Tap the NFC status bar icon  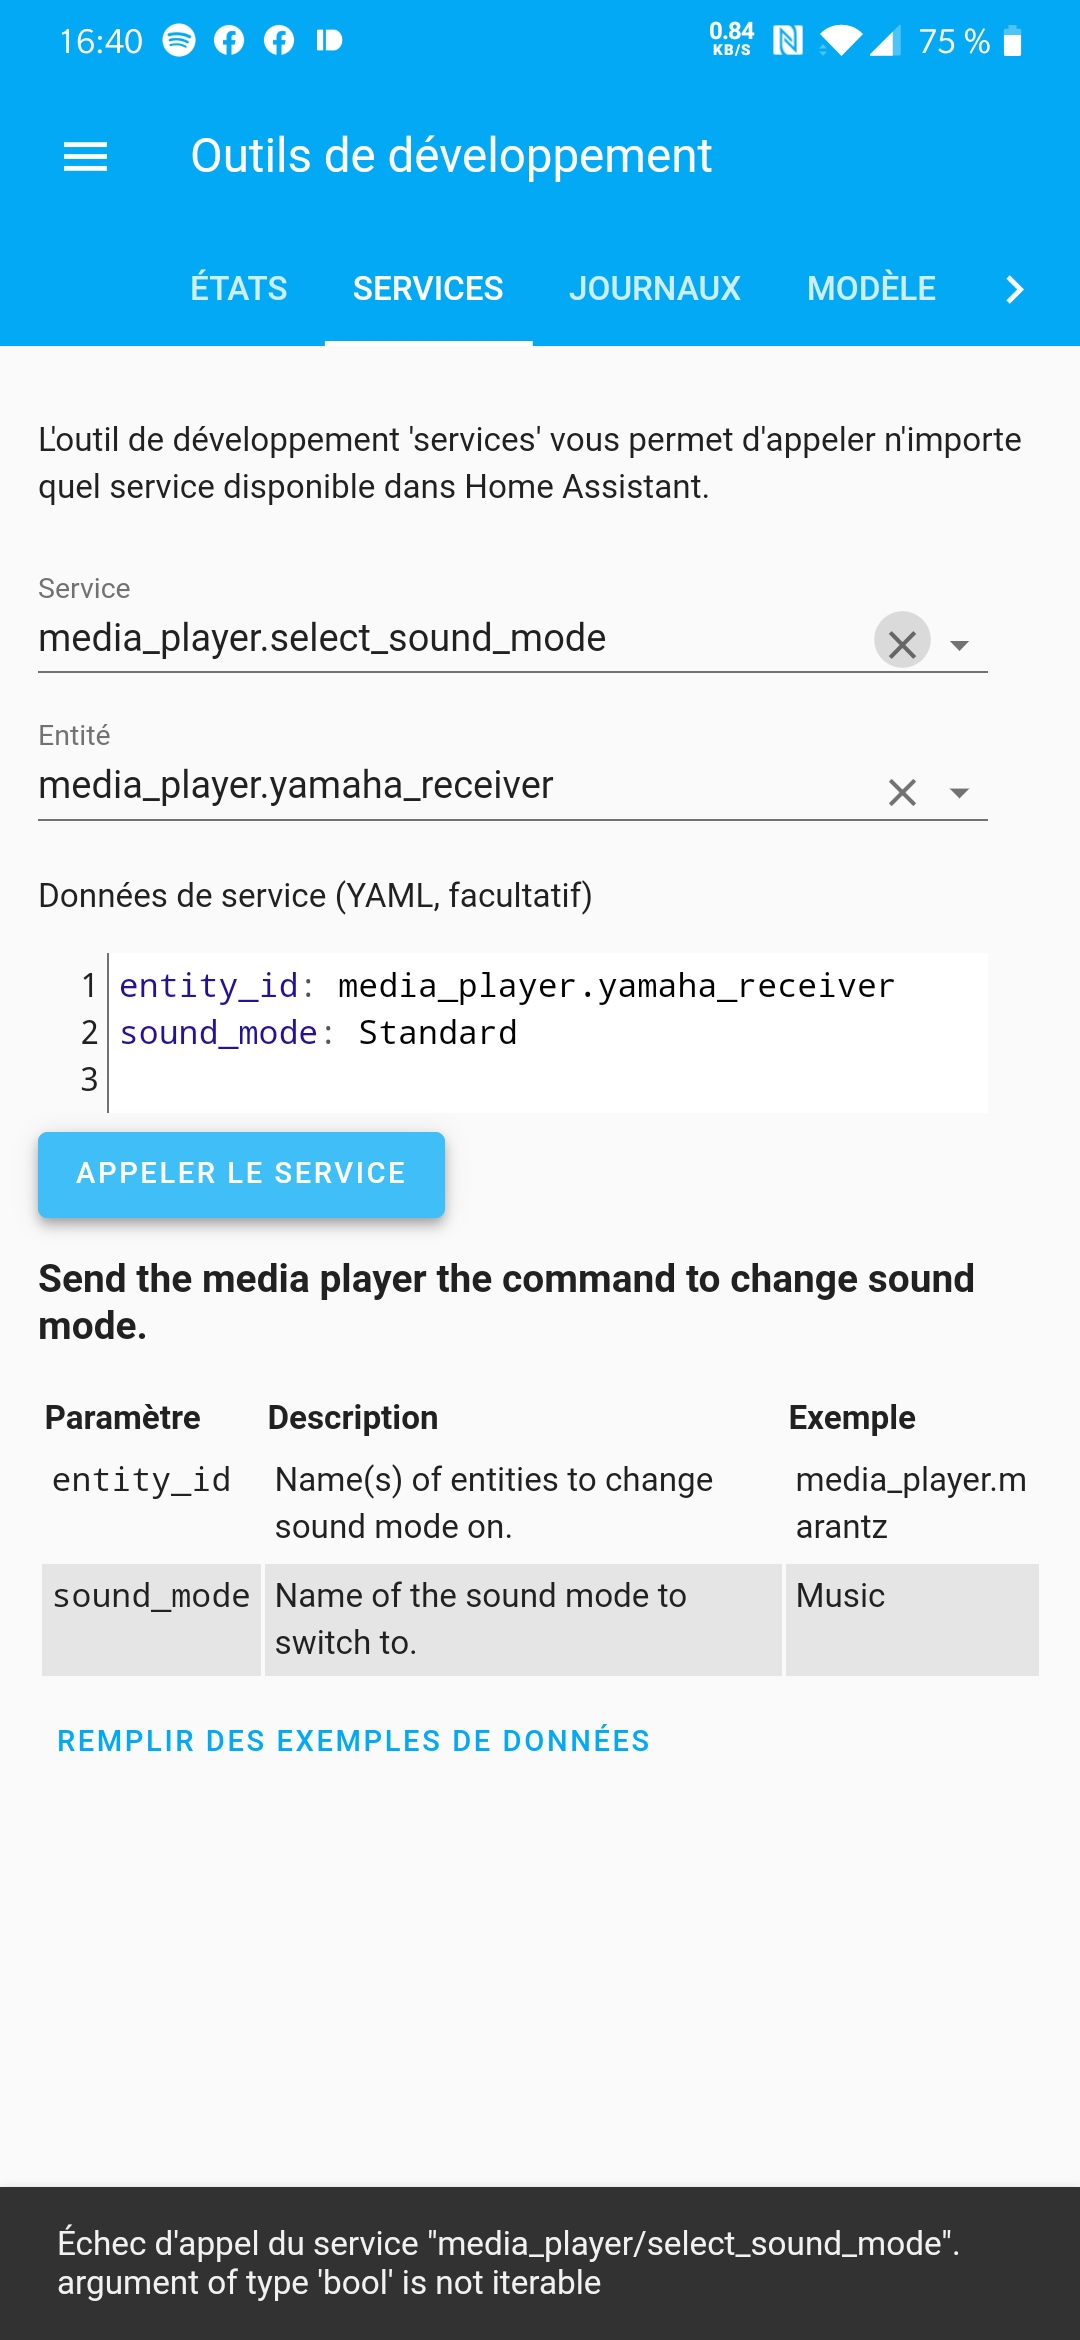[x=788, y=41]
